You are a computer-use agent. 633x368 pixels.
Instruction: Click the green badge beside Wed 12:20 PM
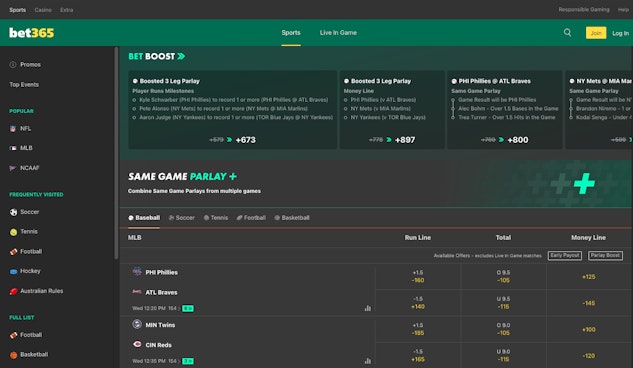[188, 308]
